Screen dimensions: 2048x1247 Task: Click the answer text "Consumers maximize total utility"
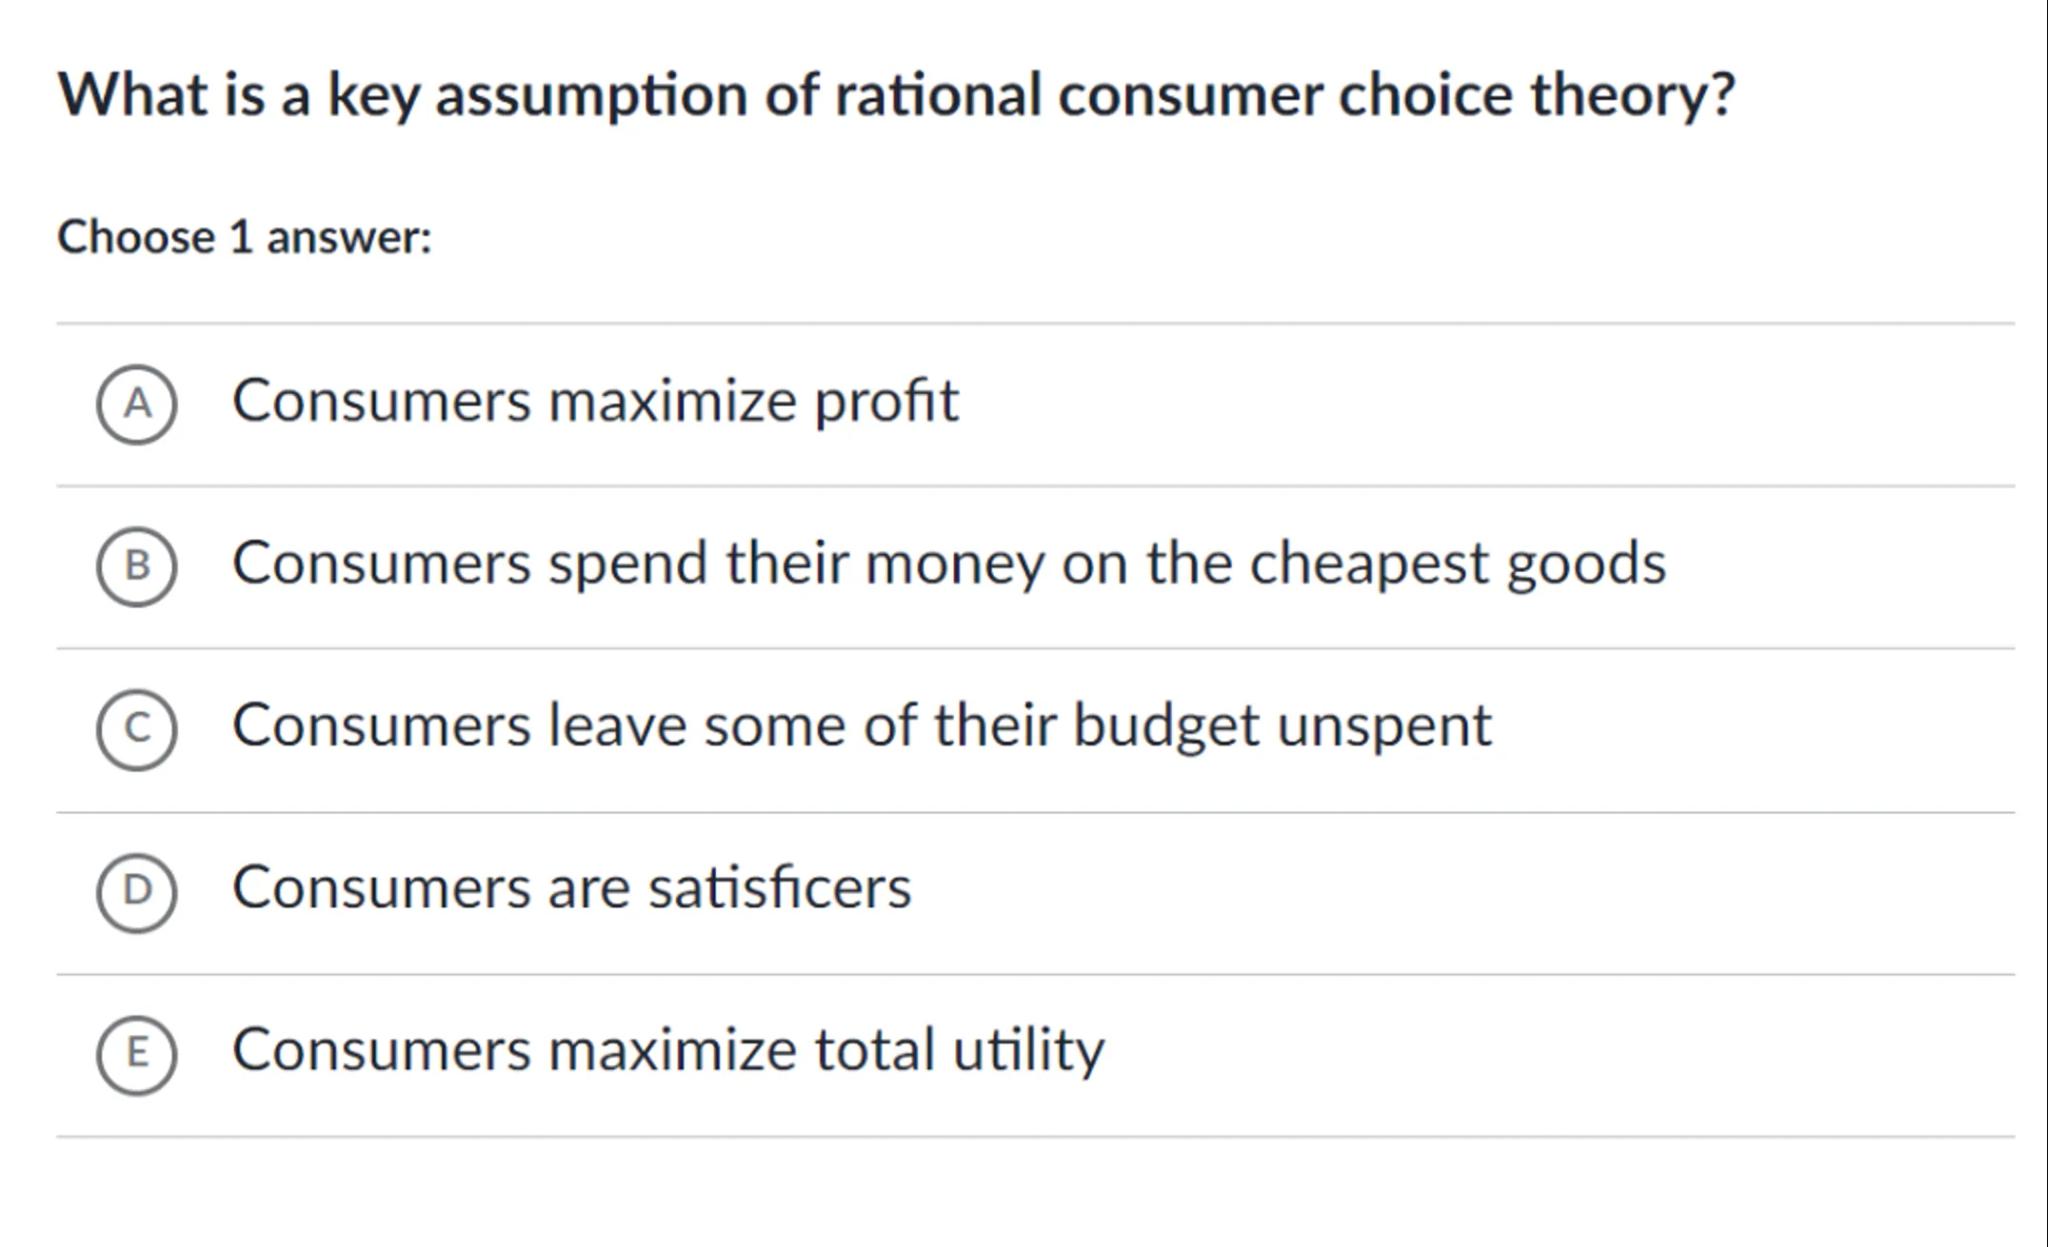click(x=668, y=1050)
